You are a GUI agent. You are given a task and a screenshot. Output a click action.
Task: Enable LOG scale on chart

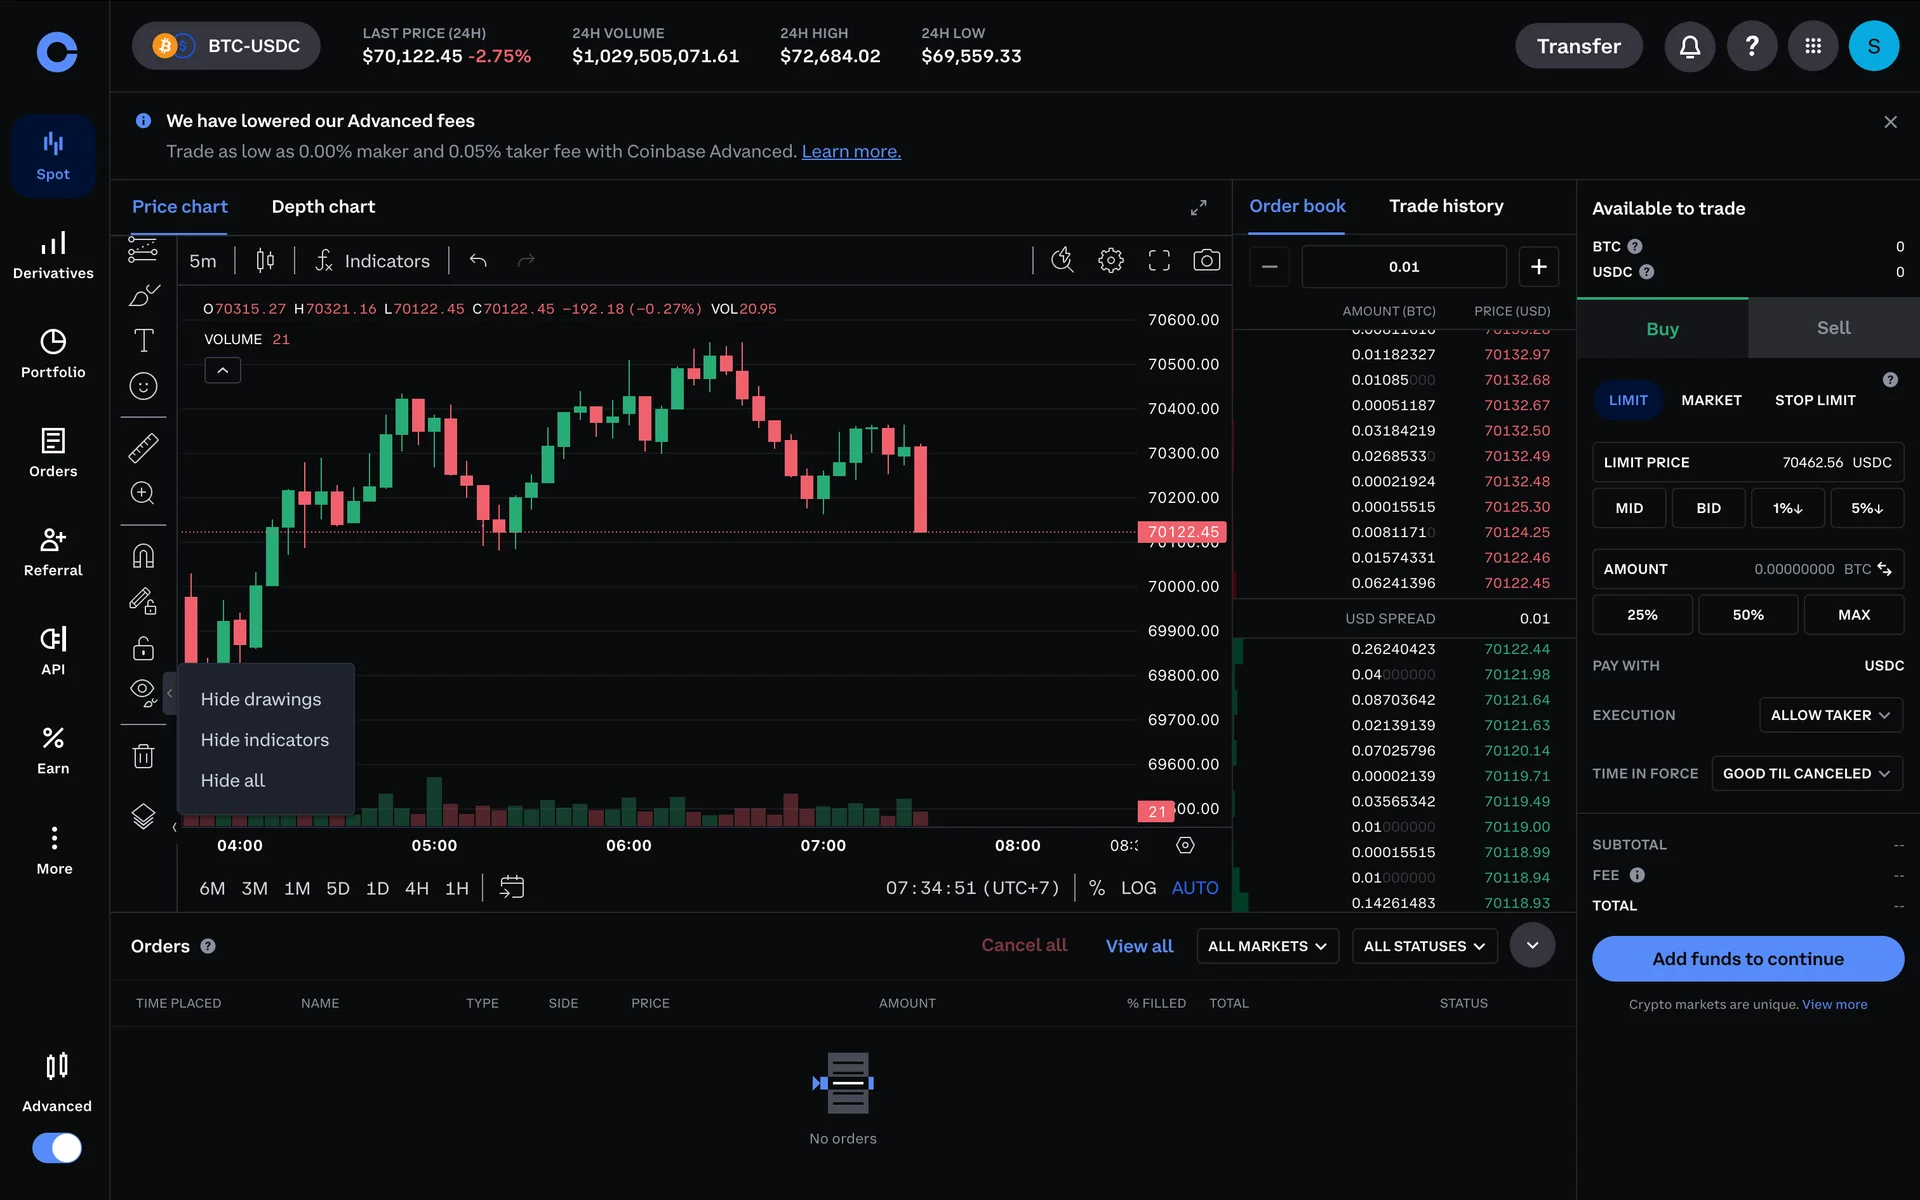(1138, 888)
